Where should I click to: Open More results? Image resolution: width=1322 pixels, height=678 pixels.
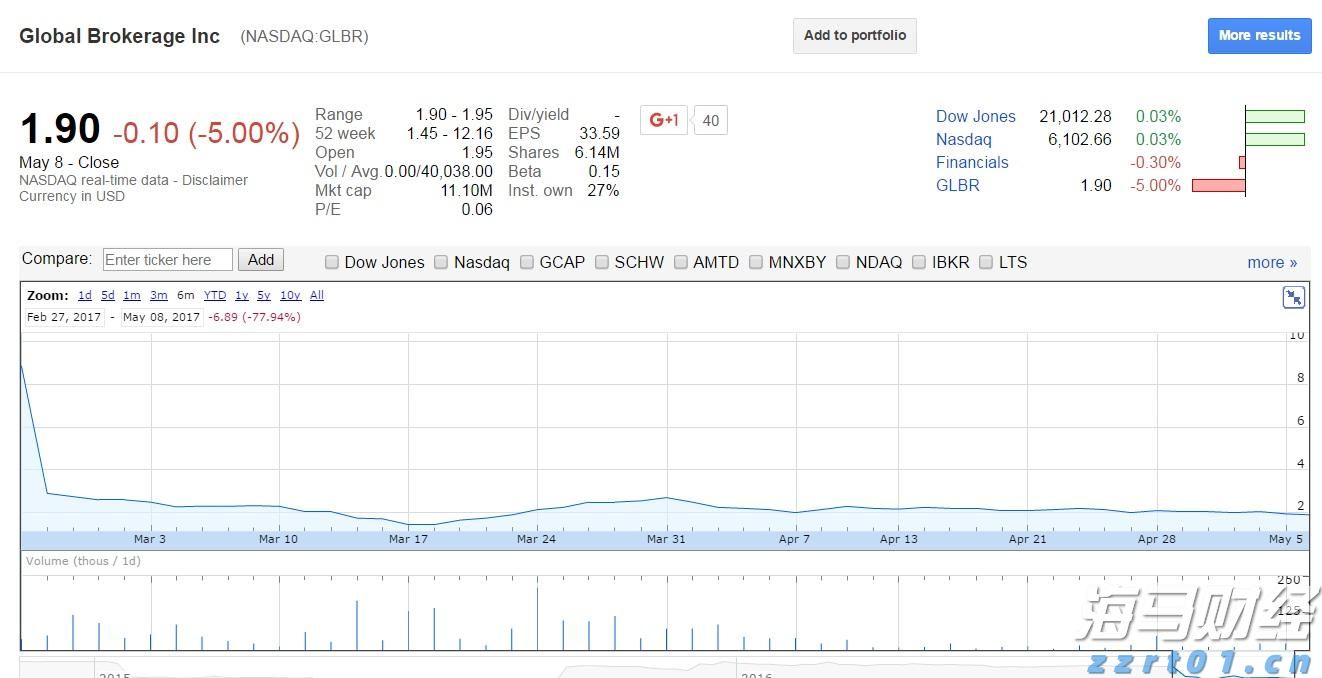pos(1258,35)
